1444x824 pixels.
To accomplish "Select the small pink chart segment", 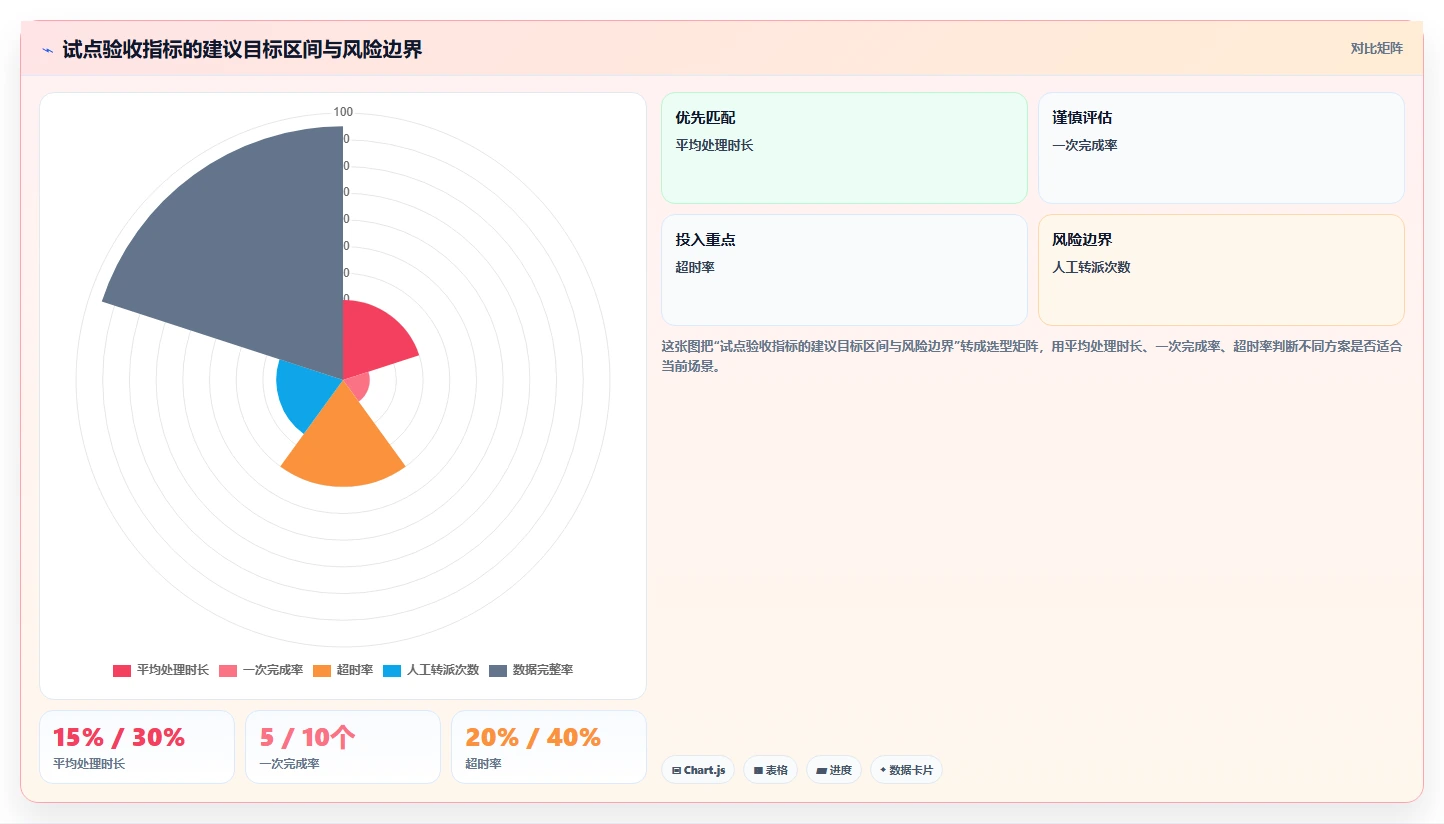I will pyautogui.click(x=358, y=386).
